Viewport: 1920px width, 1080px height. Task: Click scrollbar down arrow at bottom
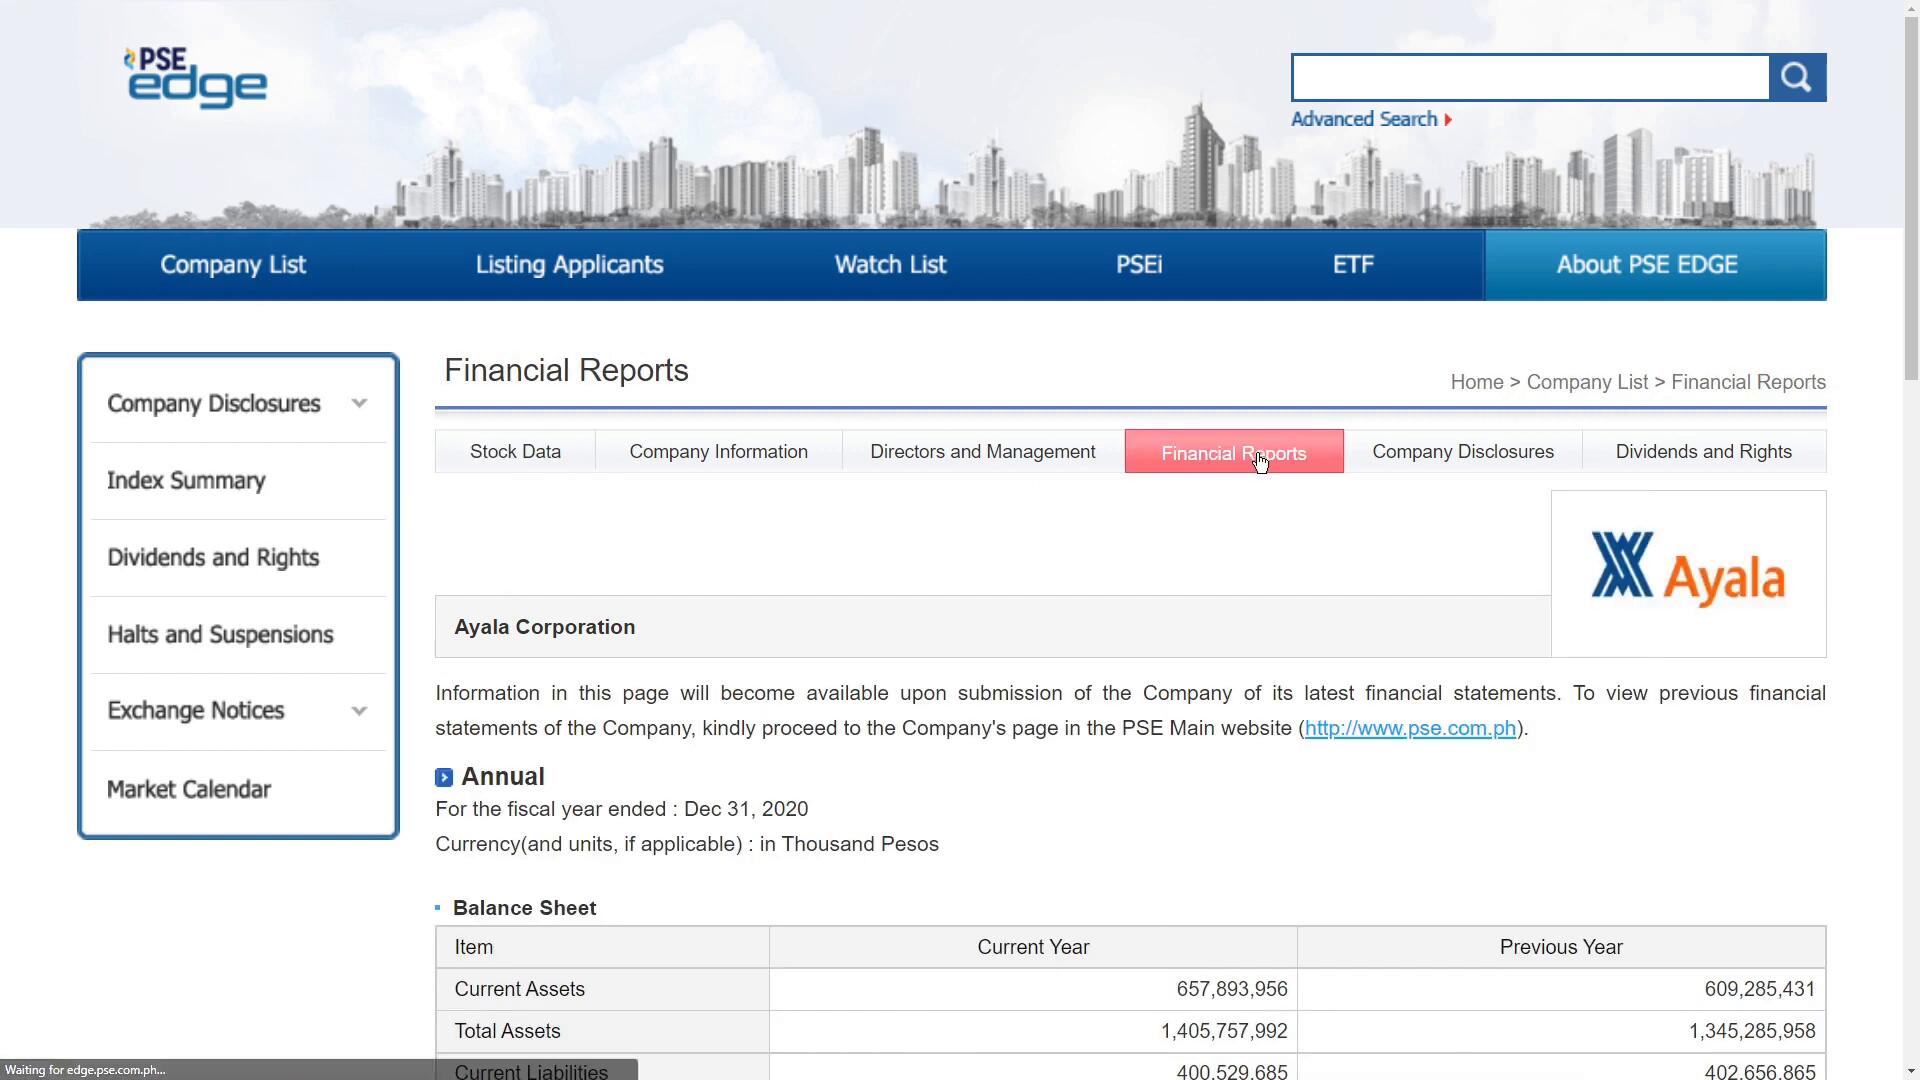[x=1911, y=1070]
